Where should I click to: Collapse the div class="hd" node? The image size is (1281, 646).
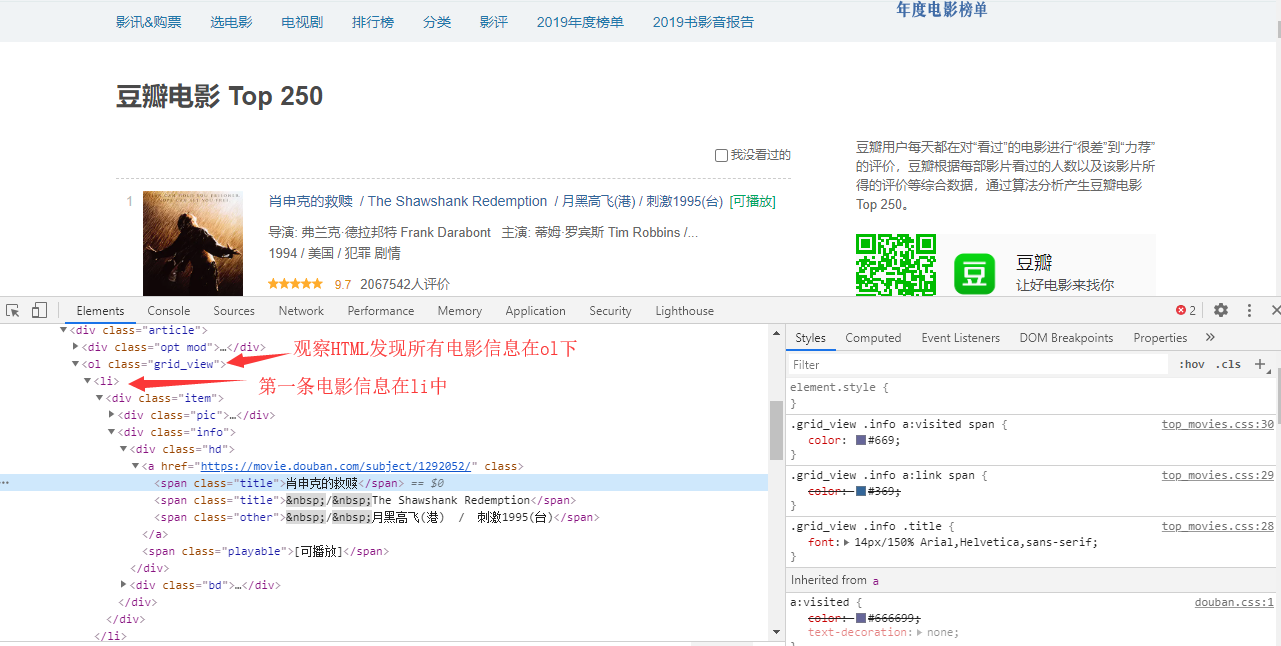point(124,449)
